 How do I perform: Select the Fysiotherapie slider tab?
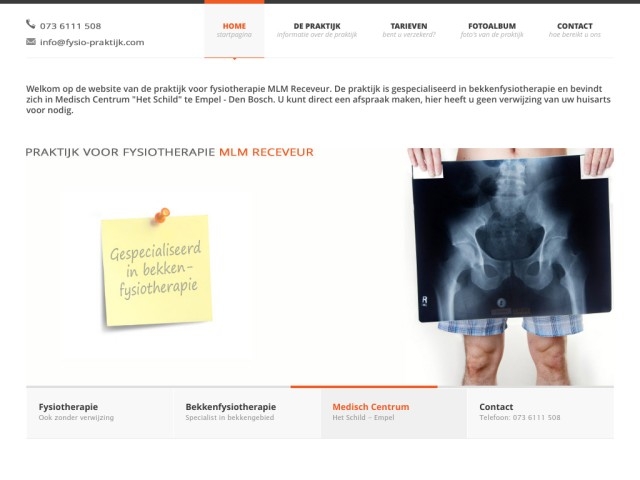click(100, 413)
